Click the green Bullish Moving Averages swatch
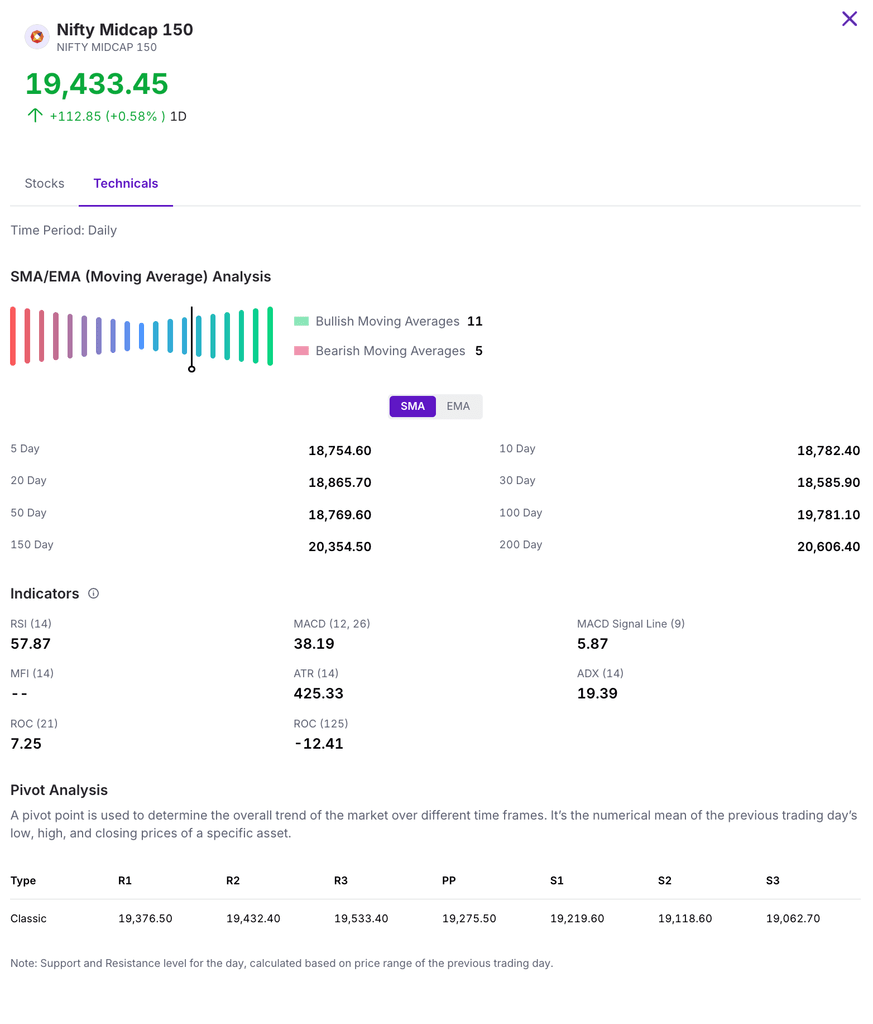Image resolution: width=873 pixels, height=1024 pixels. [x=301, y=322]
